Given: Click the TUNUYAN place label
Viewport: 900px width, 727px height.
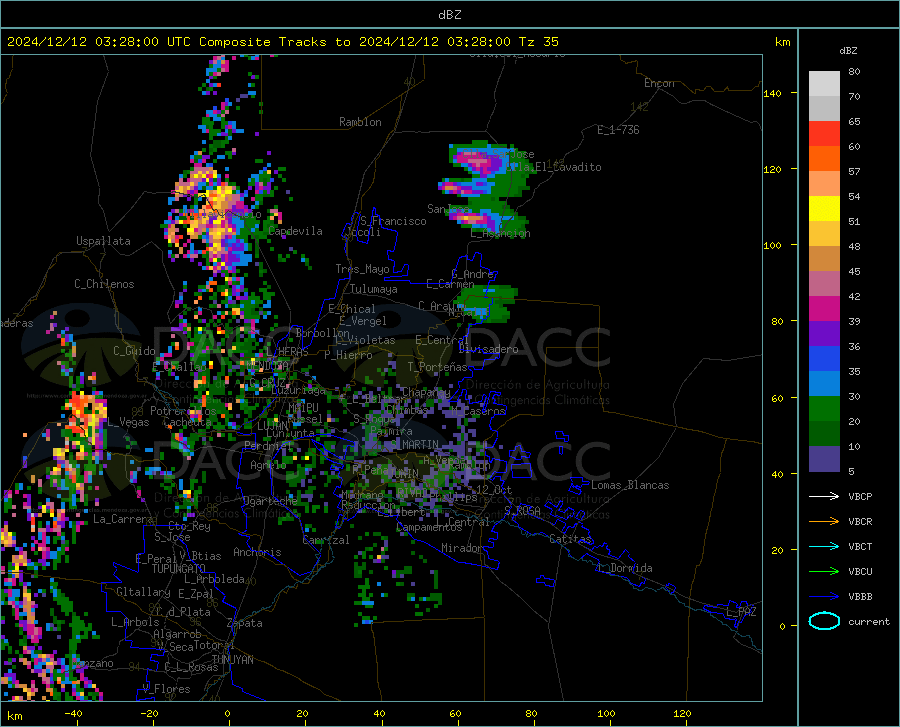Looking at the screenshot, I should [232, 660].
